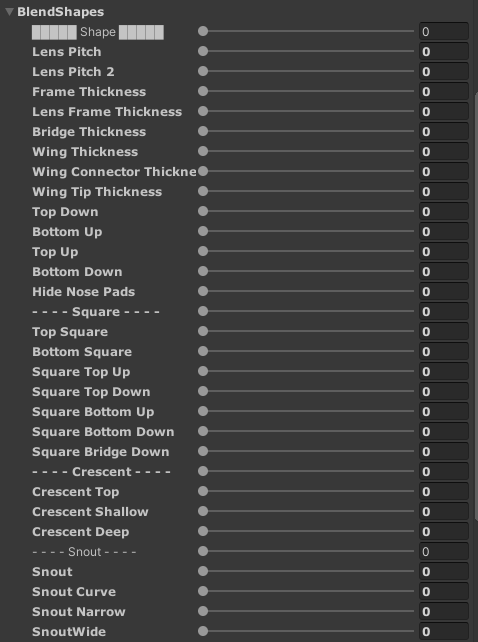Click the Lens Frame Thickness label
478x642 pixels.
click(x=107, y=112)
